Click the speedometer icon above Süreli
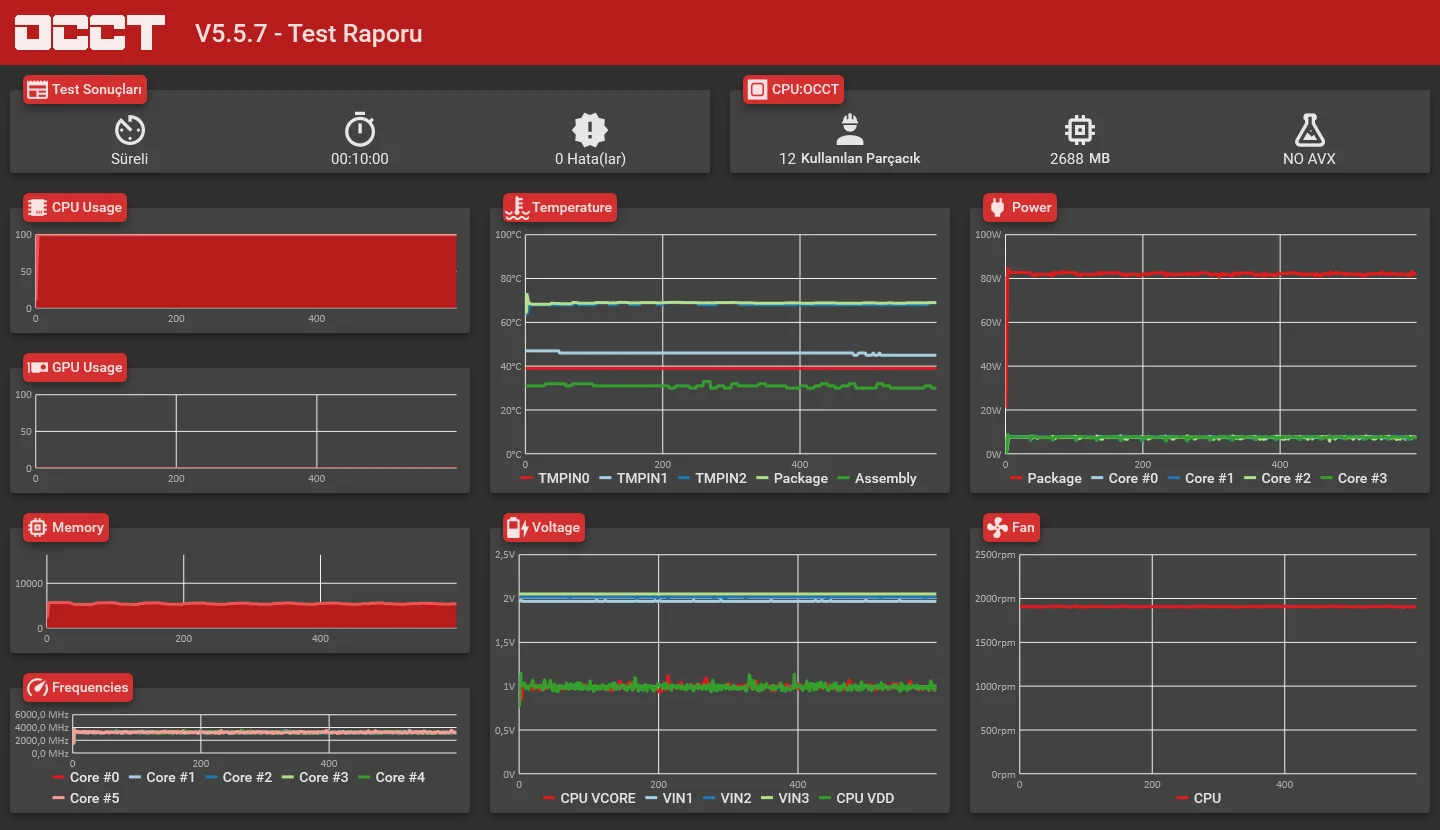Image resolution: width=1440 pixels, height=830 pixels. (130, 129)
